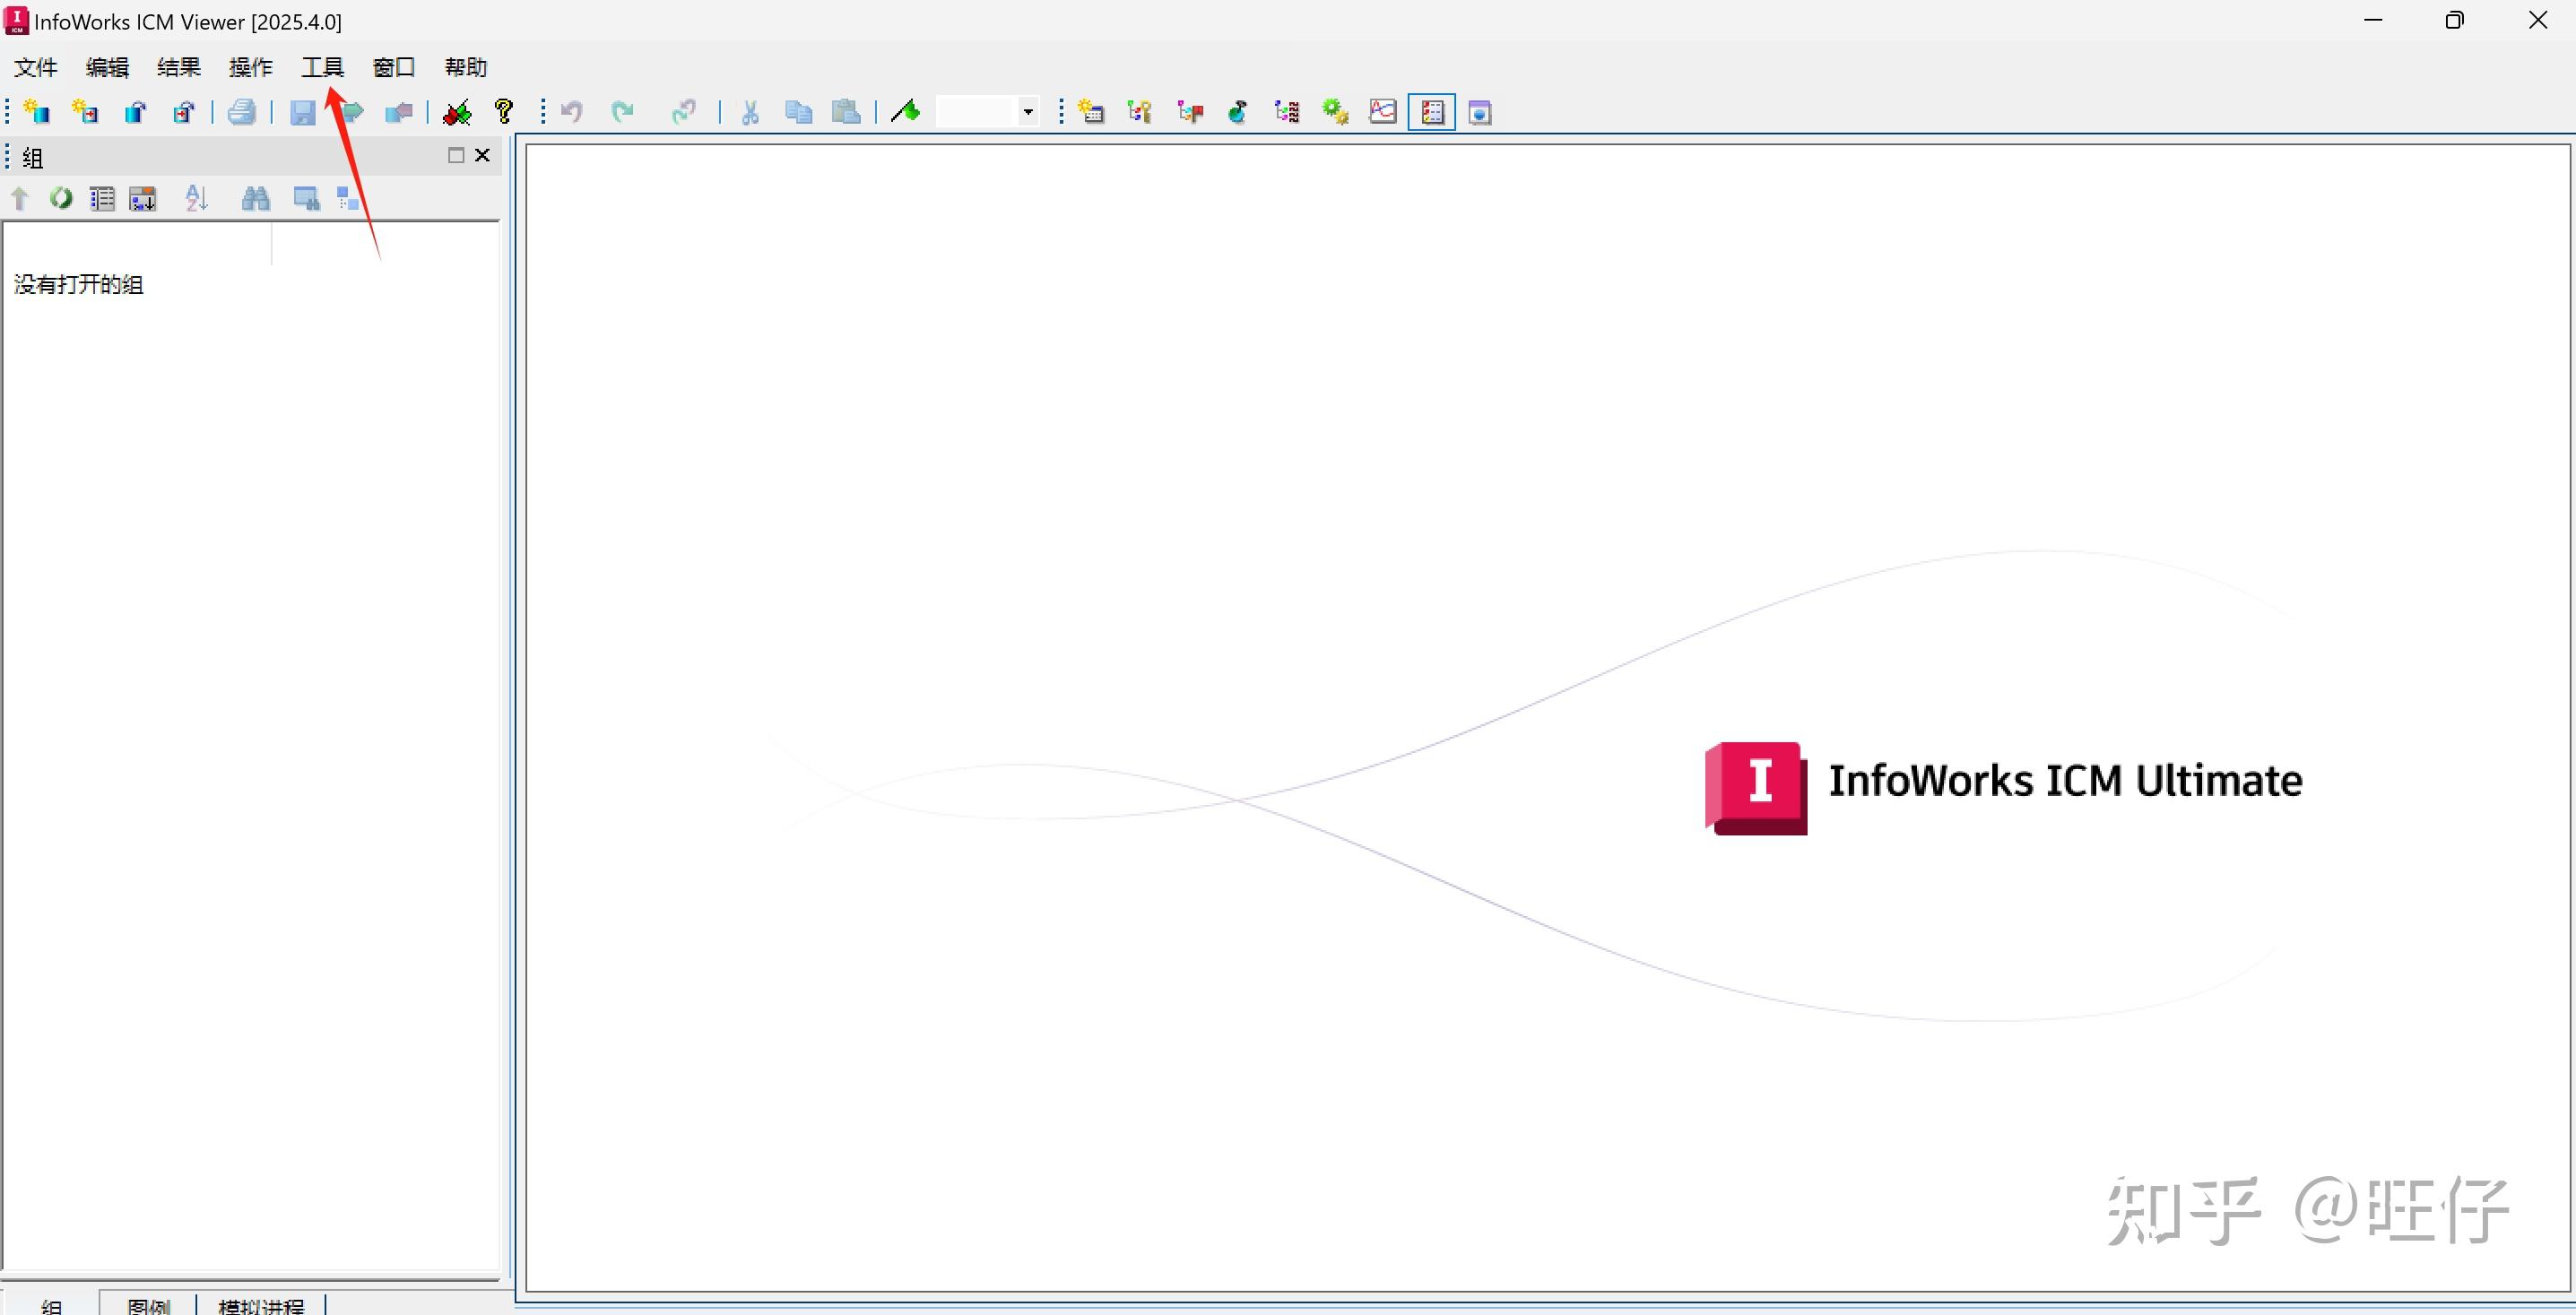The height and width of the screenshot is (1315, 2576).
Task: Click the green gears icon in toolbar
Action: tap(1335, 112)
